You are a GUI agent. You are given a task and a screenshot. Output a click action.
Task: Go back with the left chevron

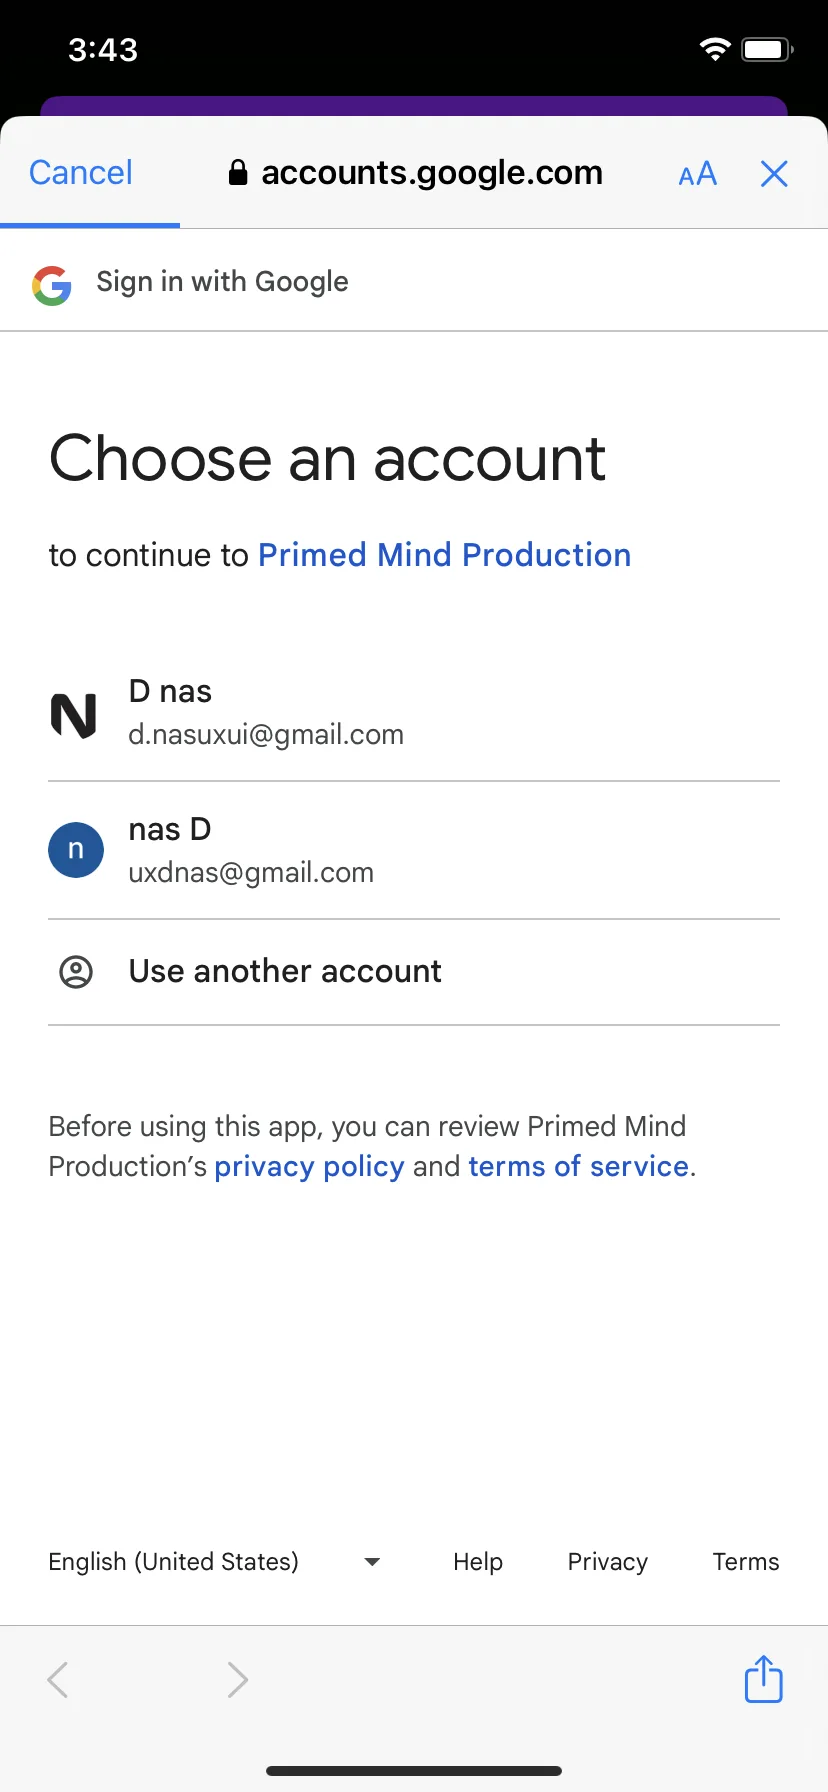[58, 1680]
